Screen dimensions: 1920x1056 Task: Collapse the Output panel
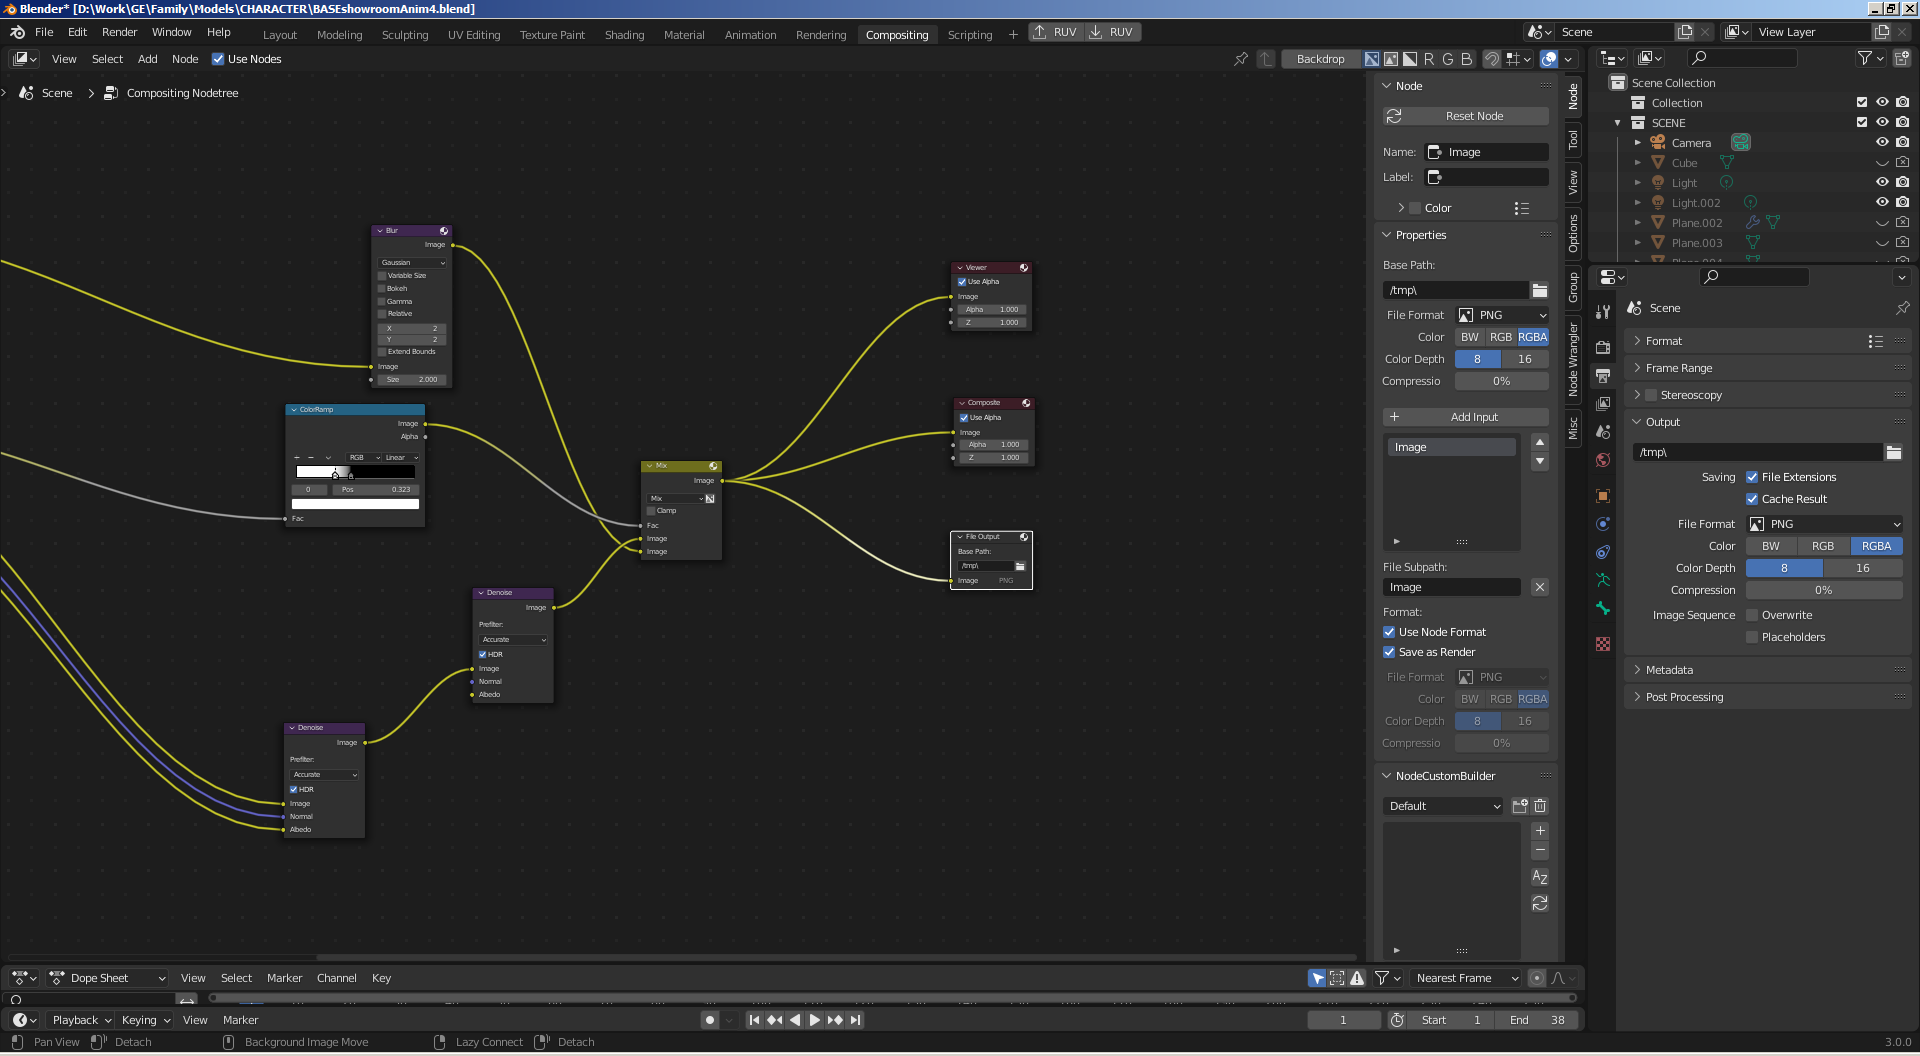[1663, 422]
